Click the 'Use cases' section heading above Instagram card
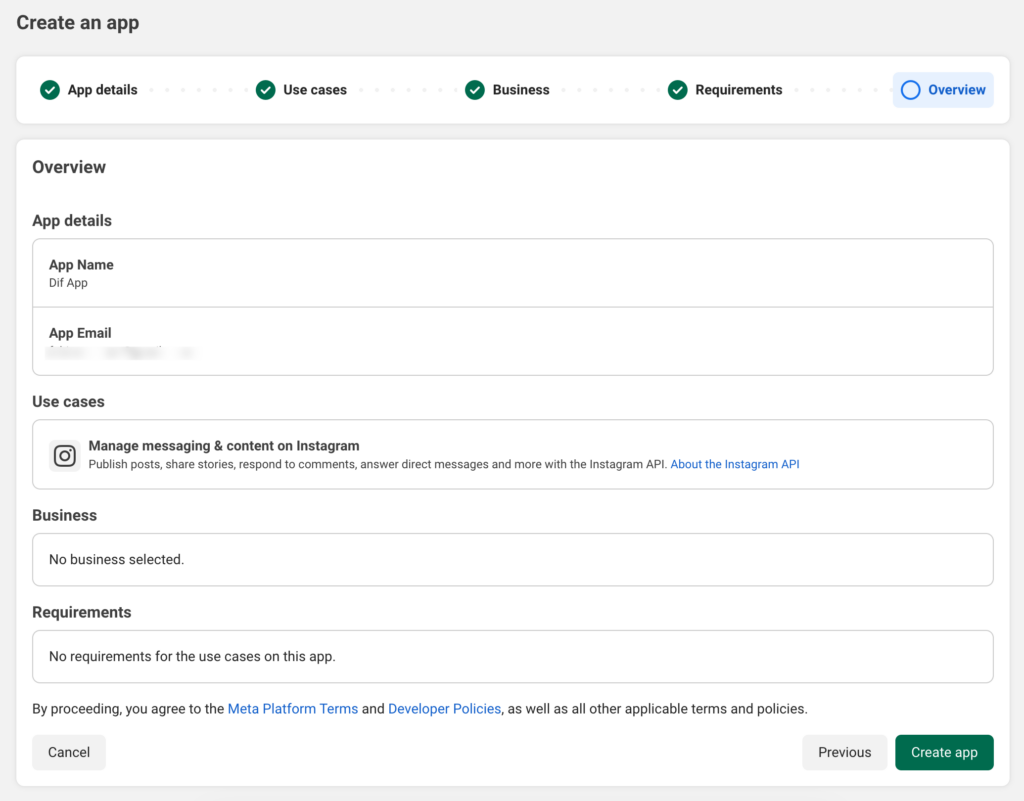Image resolution: width=1024 pixels, height=801 pixels. point(68,401)
